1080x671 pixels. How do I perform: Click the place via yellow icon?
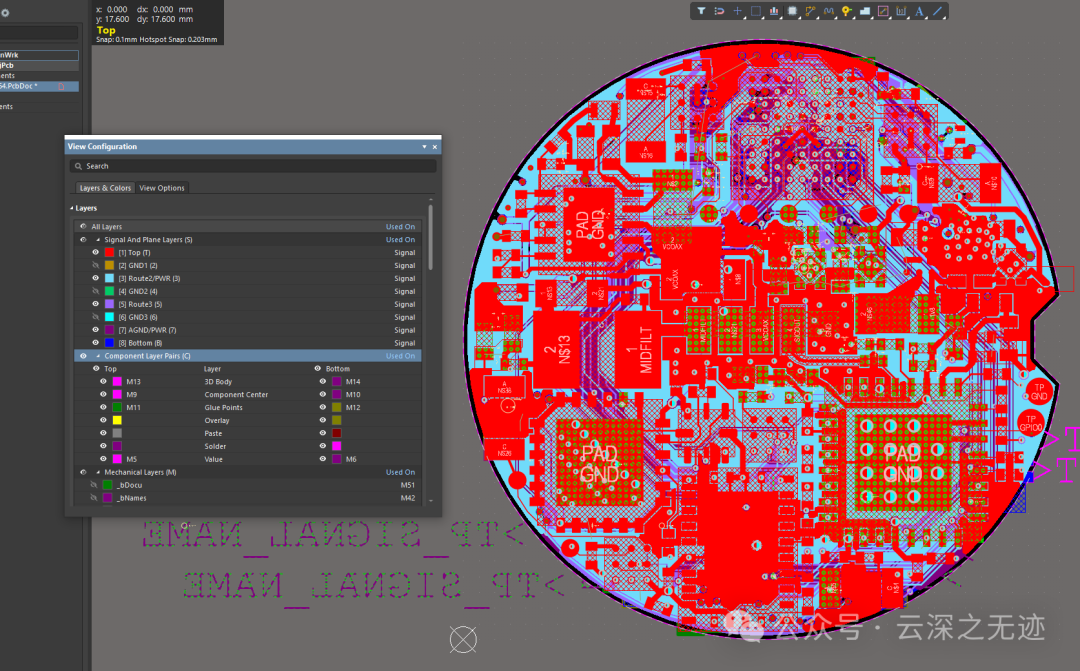click(x=847, y=11)
